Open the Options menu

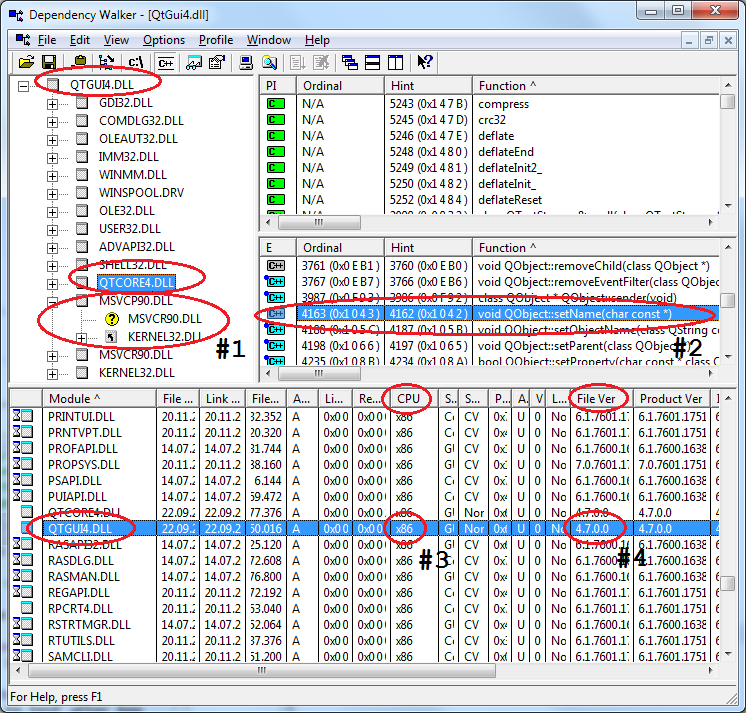(x=164, y=40)
